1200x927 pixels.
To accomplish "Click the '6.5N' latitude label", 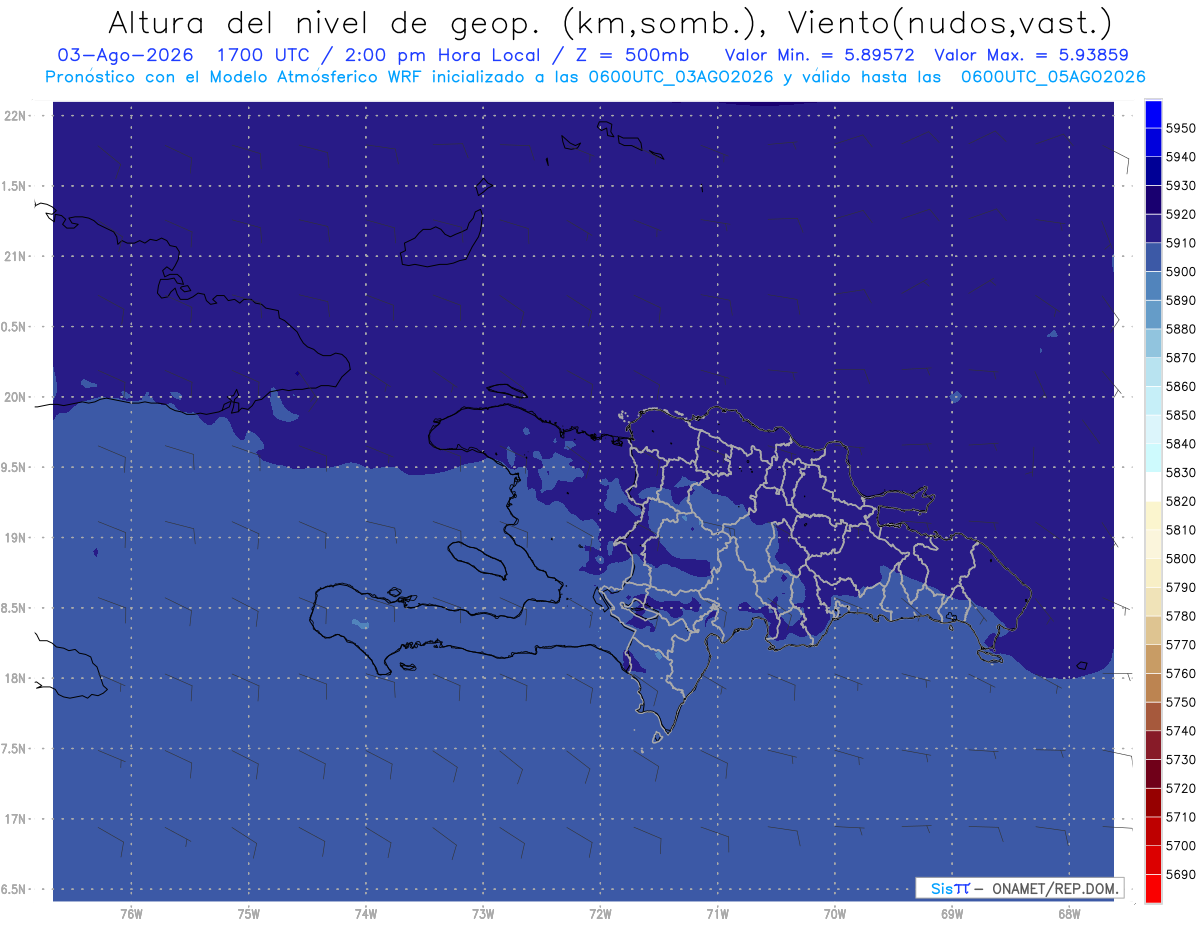I will (x=15, y=889).
